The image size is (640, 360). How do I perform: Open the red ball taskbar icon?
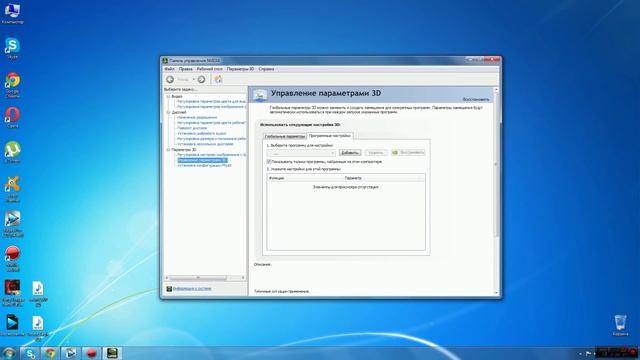[x=91, y=353]
